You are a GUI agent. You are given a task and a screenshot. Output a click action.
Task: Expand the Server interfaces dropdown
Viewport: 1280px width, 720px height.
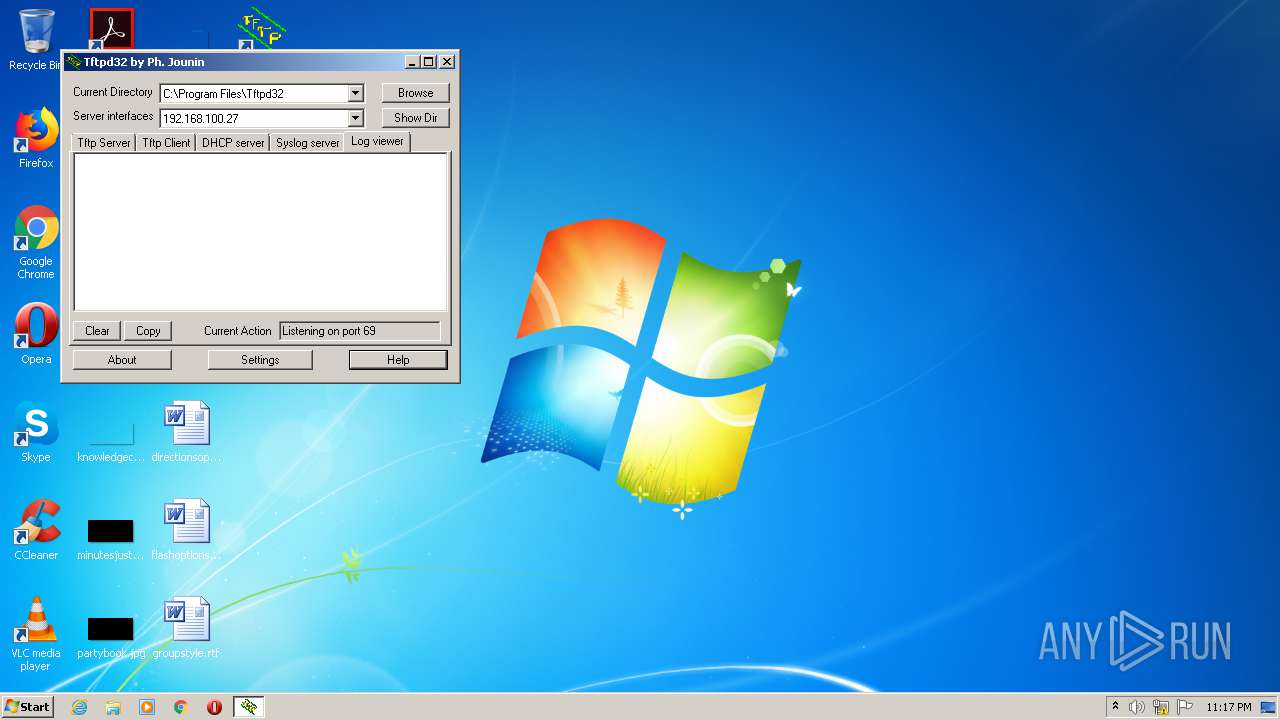(355, 118)
